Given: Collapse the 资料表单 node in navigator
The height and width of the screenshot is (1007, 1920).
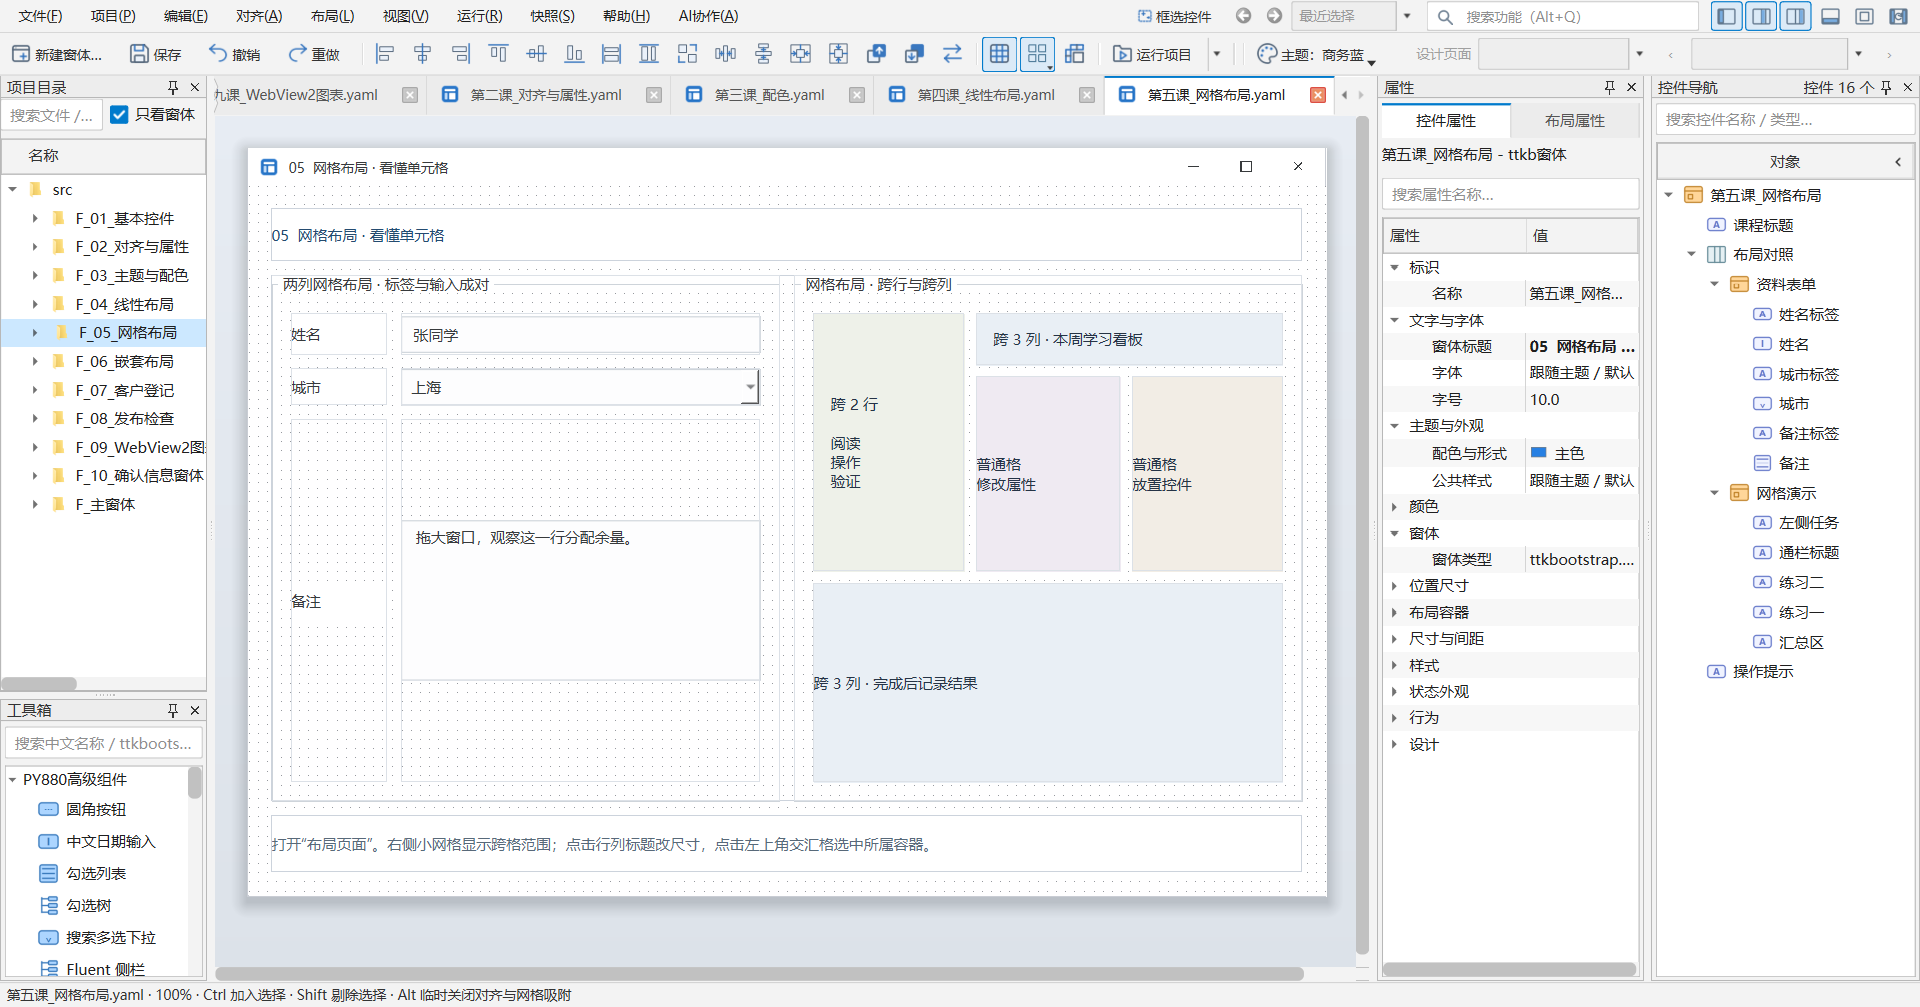Looking at the screenshot, I should (1714, 284).
